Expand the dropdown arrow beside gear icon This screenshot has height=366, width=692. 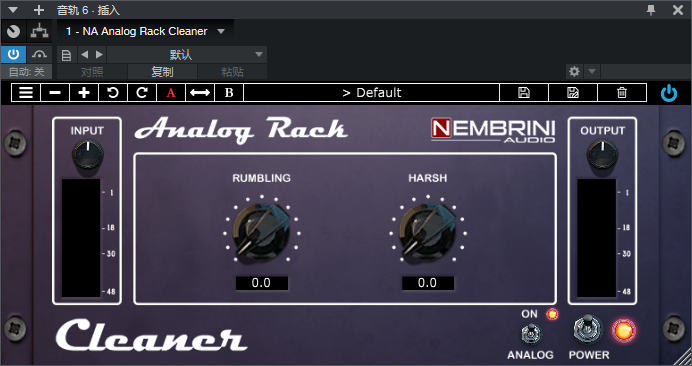pos(592,71)
